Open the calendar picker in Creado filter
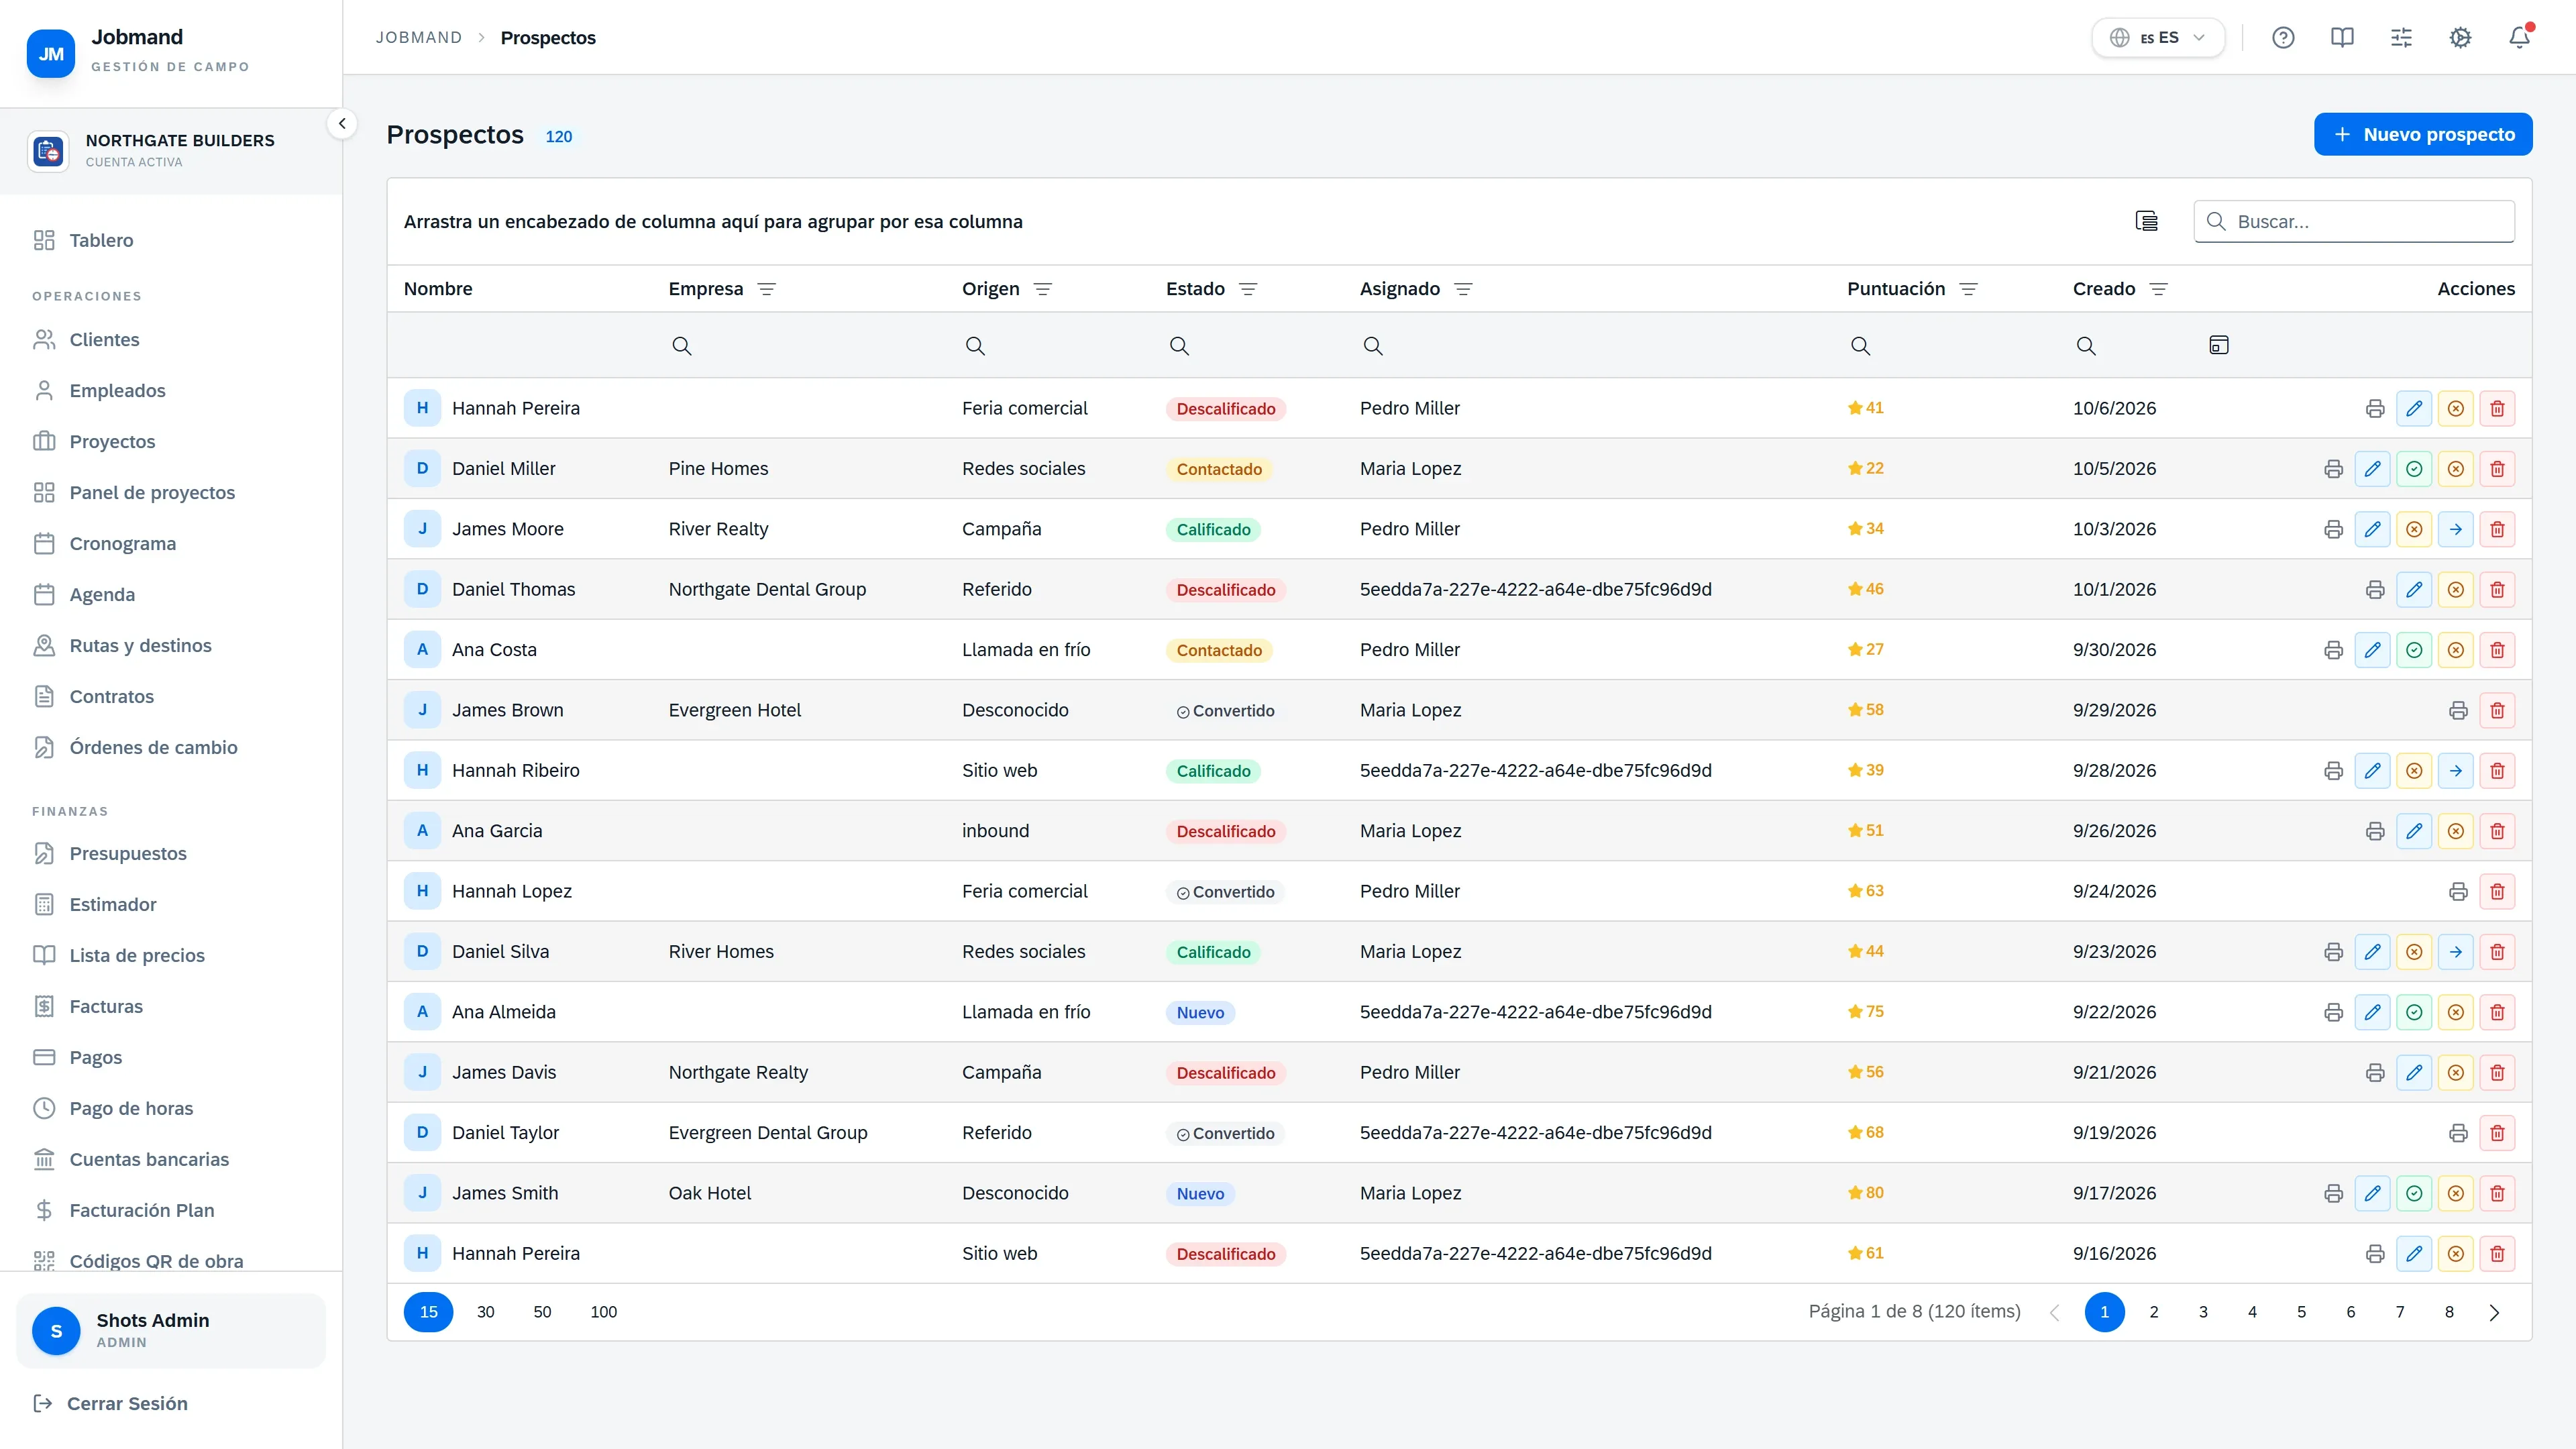Image resolution: width=2576 pixels, height=1449 pixels. (x=2218, y=345)
